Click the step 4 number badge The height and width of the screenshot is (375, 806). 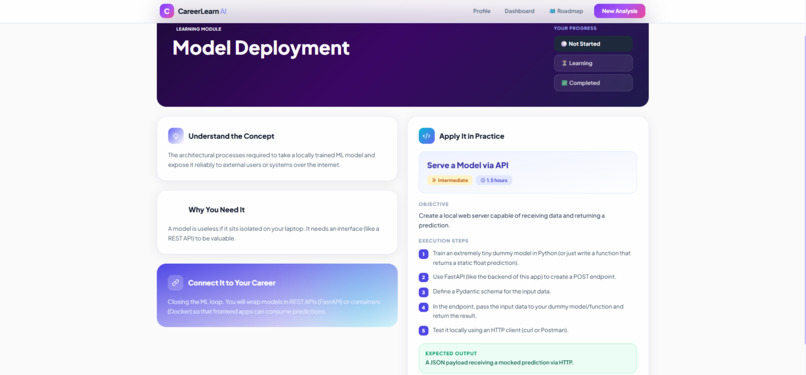click(423, 307)
